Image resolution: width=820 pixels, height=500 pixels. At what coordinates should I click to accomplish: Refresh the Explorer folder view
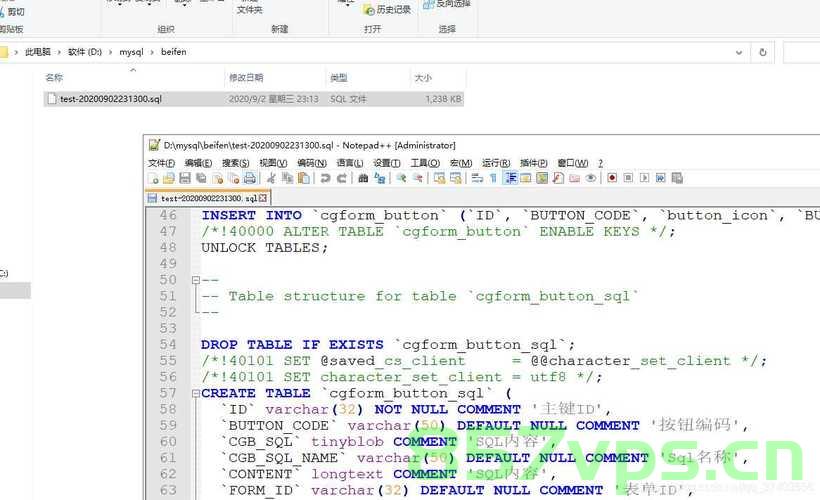(x=763, y=52)
